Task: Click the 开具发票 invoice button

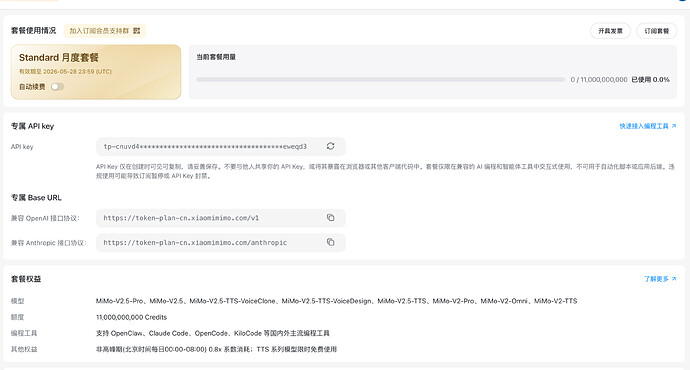Action: pyautogui.click(x=610, y=31)
